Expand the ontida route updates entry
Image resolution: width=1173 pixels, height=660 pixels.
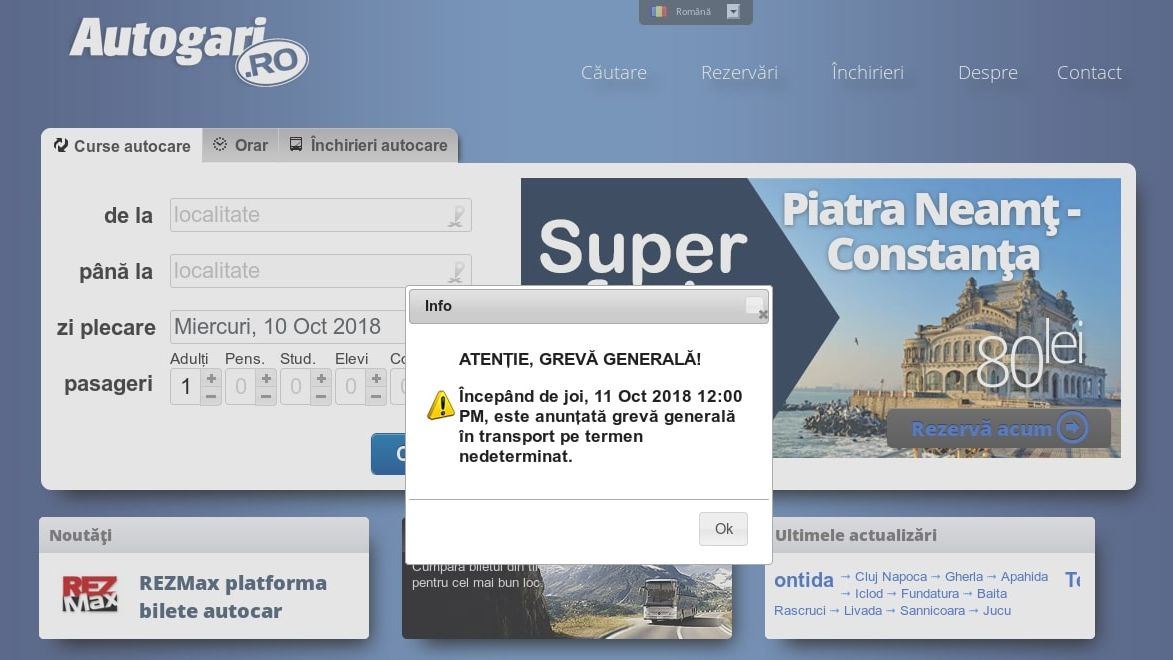[x=804, y=580]
